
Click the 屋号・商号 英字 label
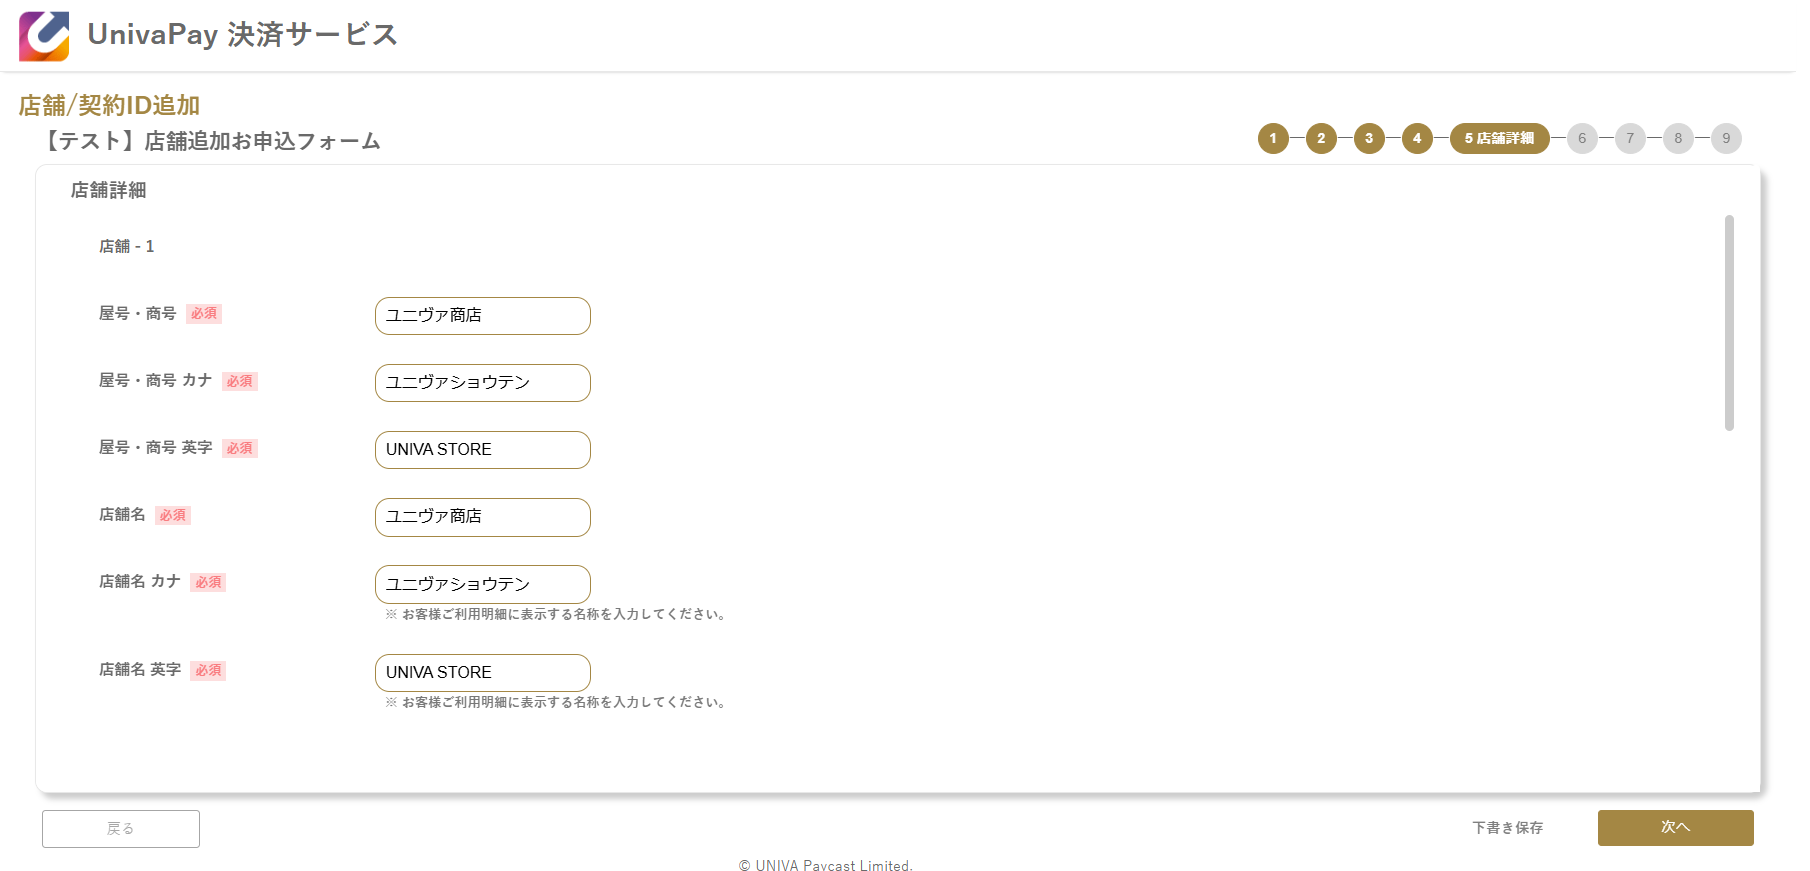click(156, 448)
